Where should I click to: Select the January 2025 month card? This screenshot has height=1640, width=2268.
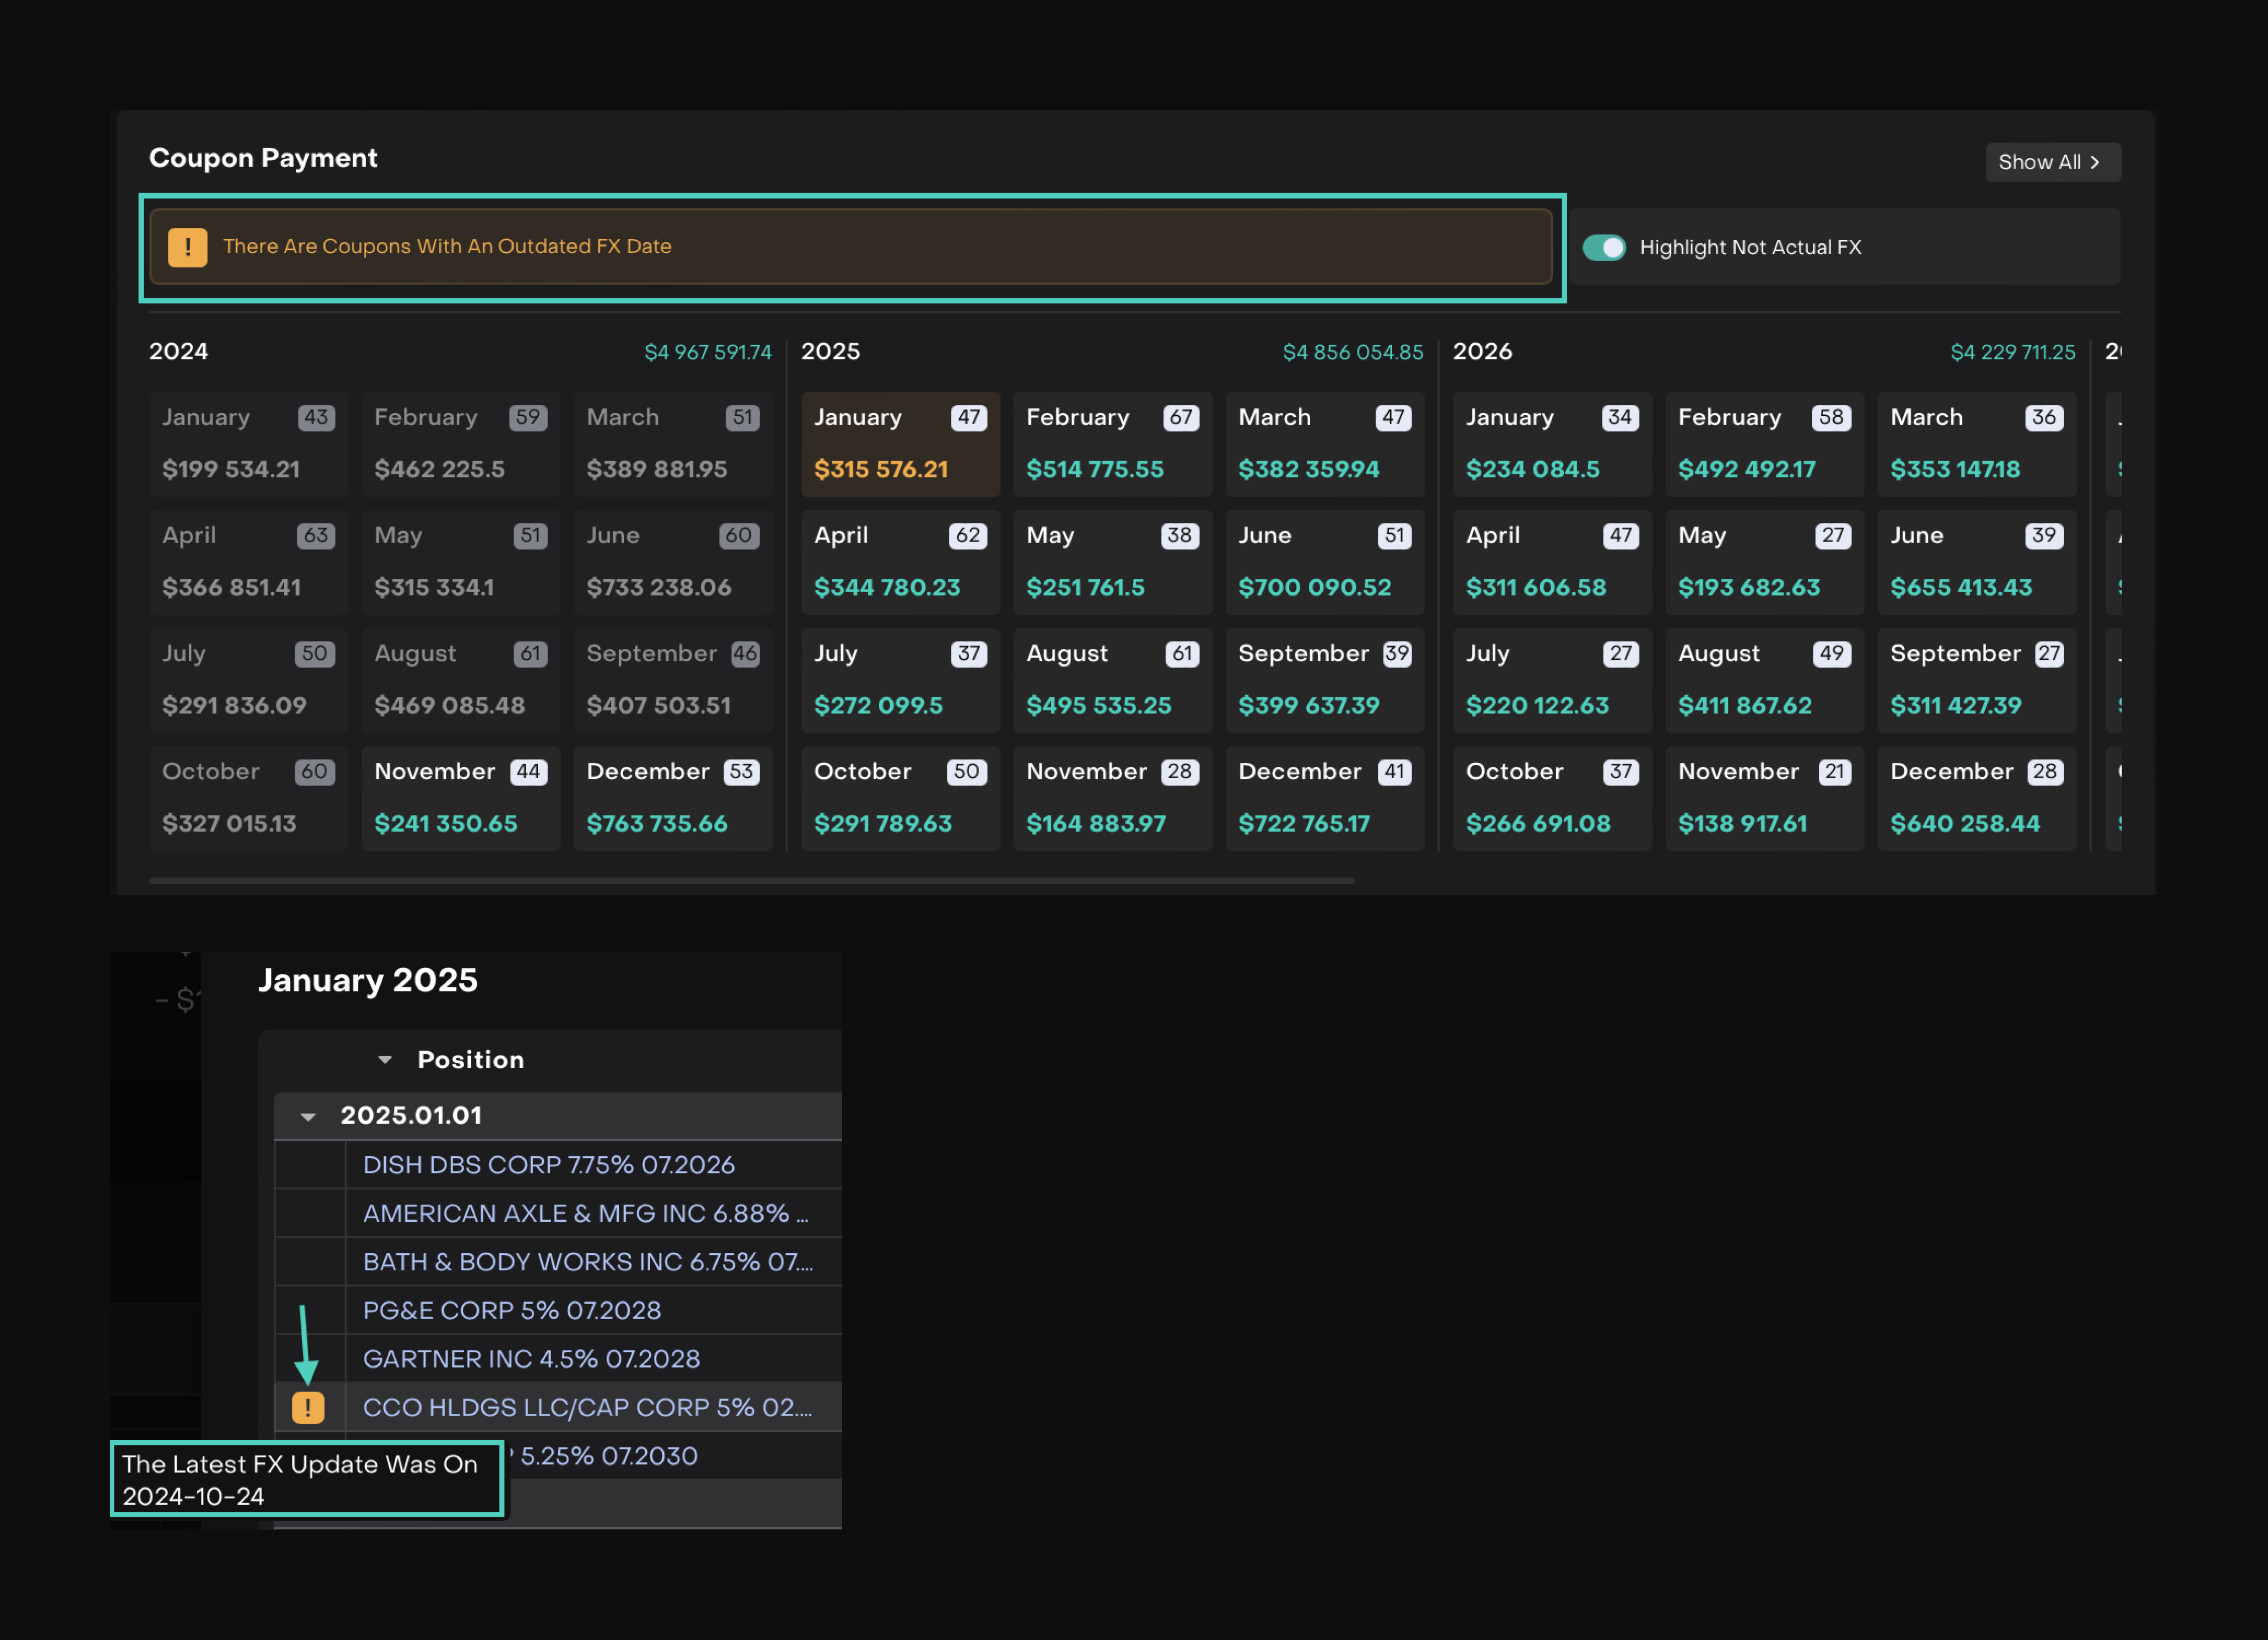click(899, 444)
